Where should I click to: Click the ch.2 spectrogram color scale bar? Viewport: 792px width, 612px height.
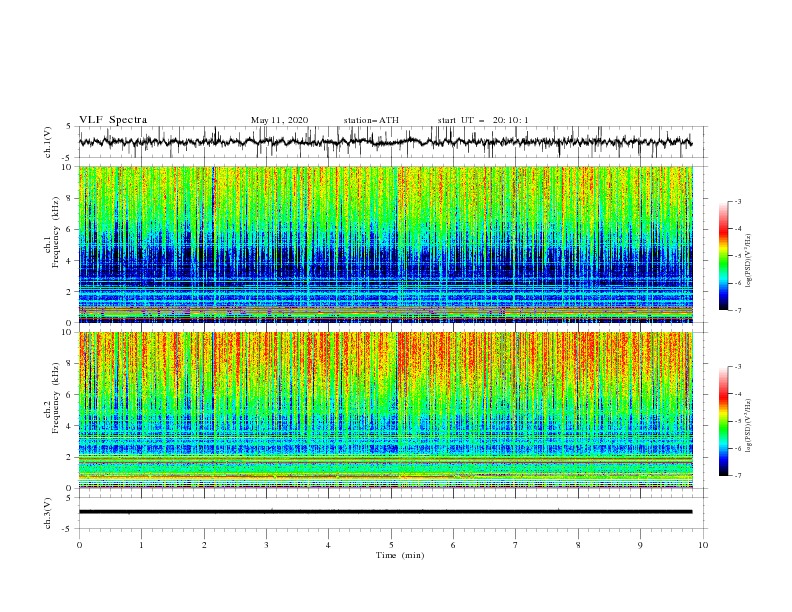point(723,421)
